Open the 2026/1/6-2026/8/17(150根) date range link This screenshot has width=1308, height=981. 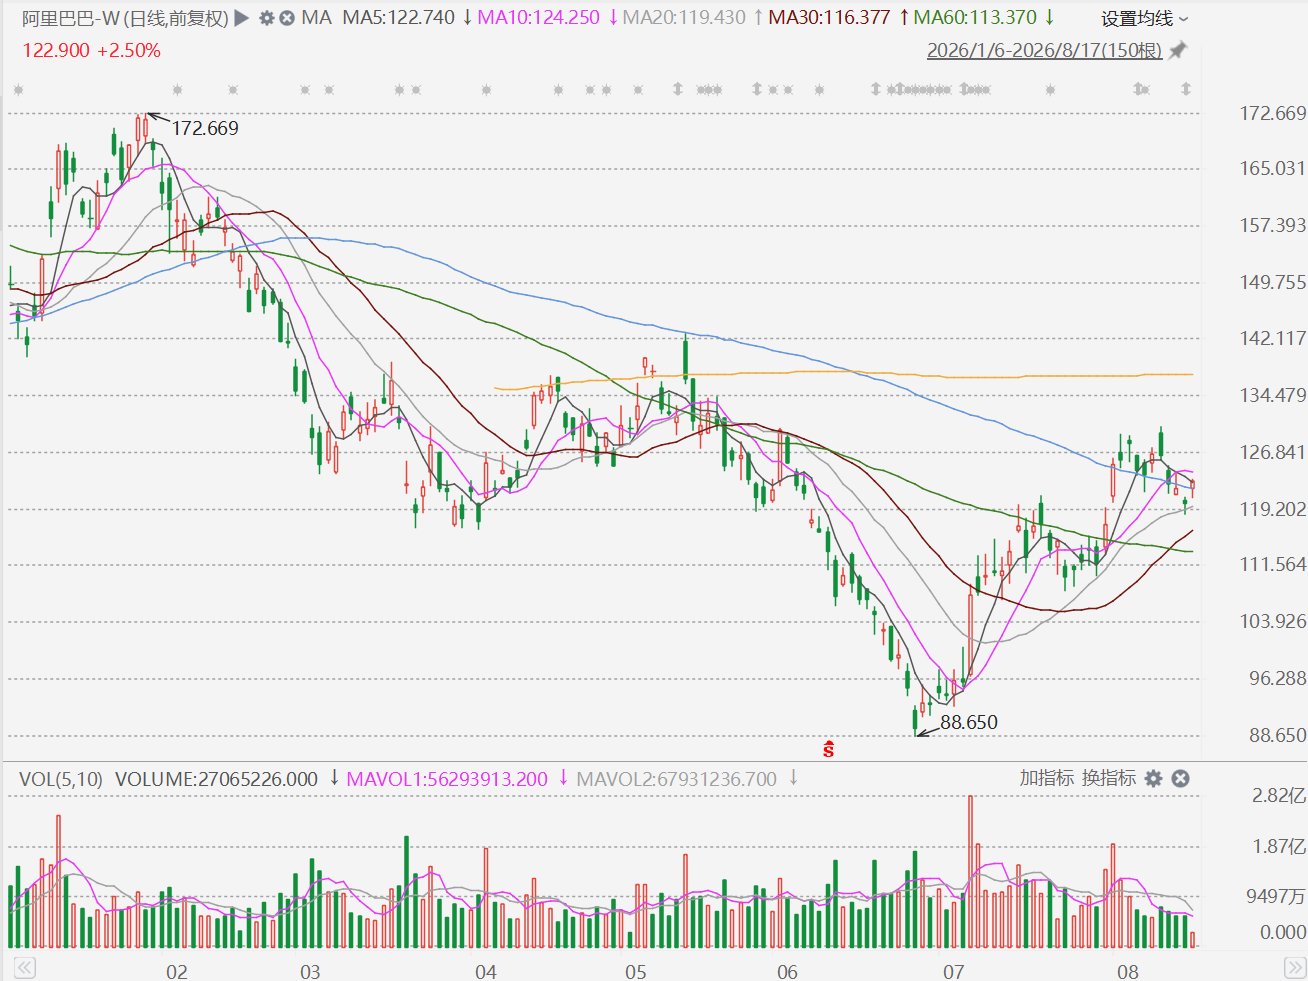pyautogui.click(x=1044, y=50)
